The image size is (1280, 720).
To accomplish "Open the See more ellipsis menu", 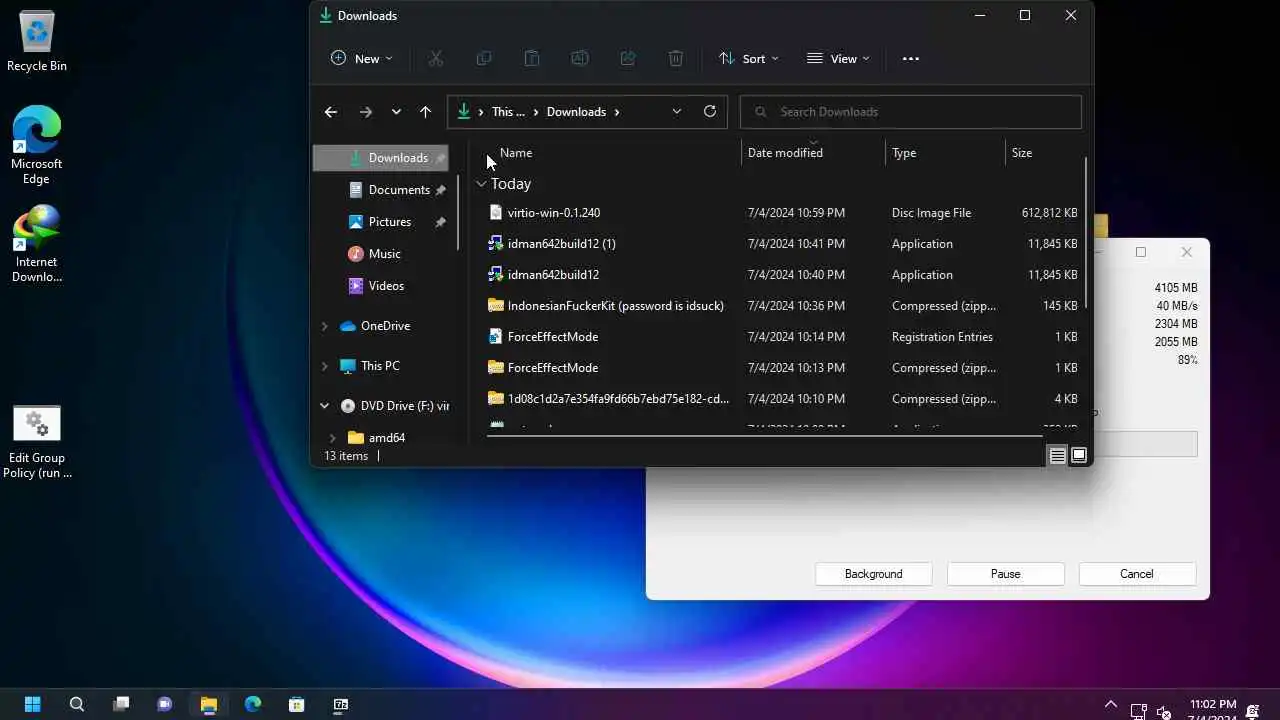I will 911,59.
